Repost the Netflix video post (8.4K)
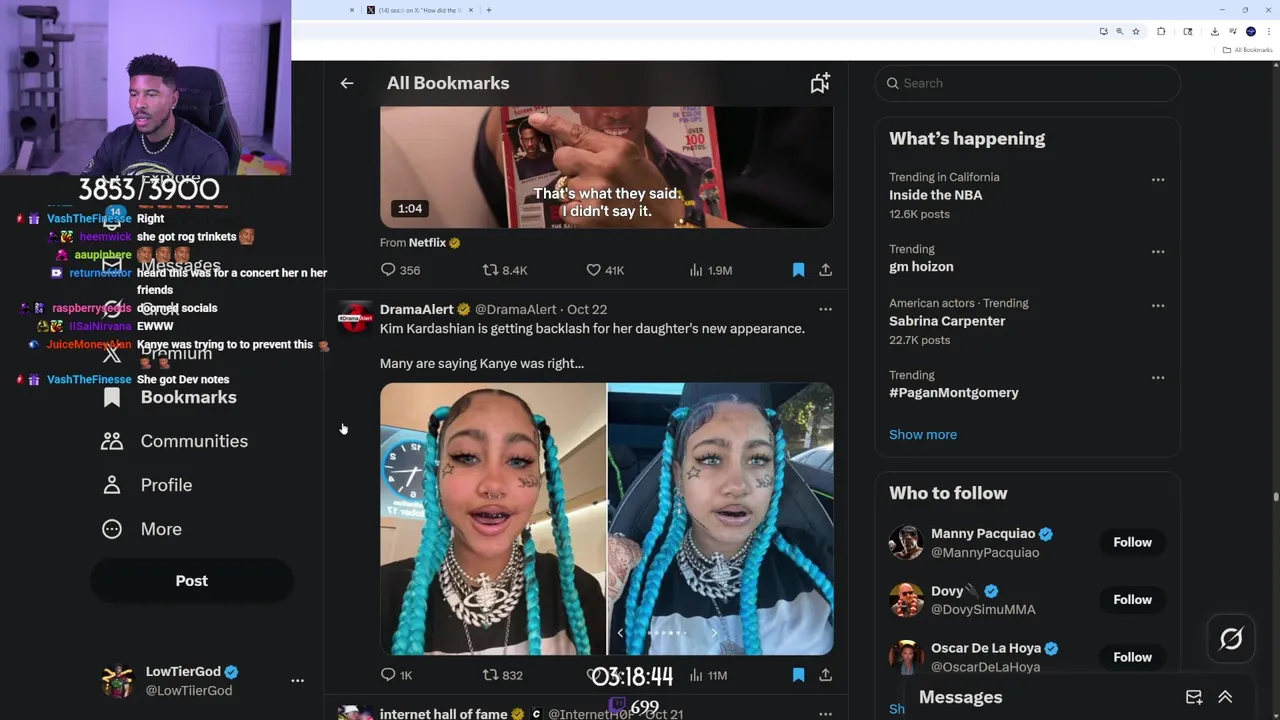 click(505, 270)
